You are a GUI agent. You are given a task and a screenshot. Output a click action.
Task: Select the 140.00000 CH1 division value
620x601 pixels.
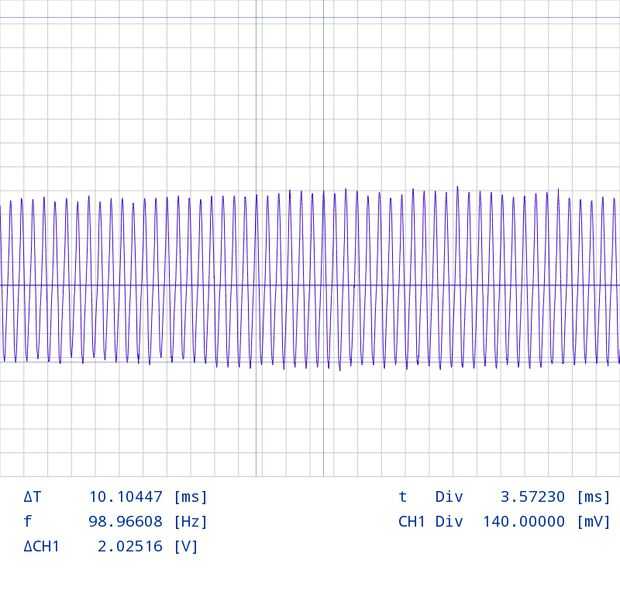(x=524, y=522)
